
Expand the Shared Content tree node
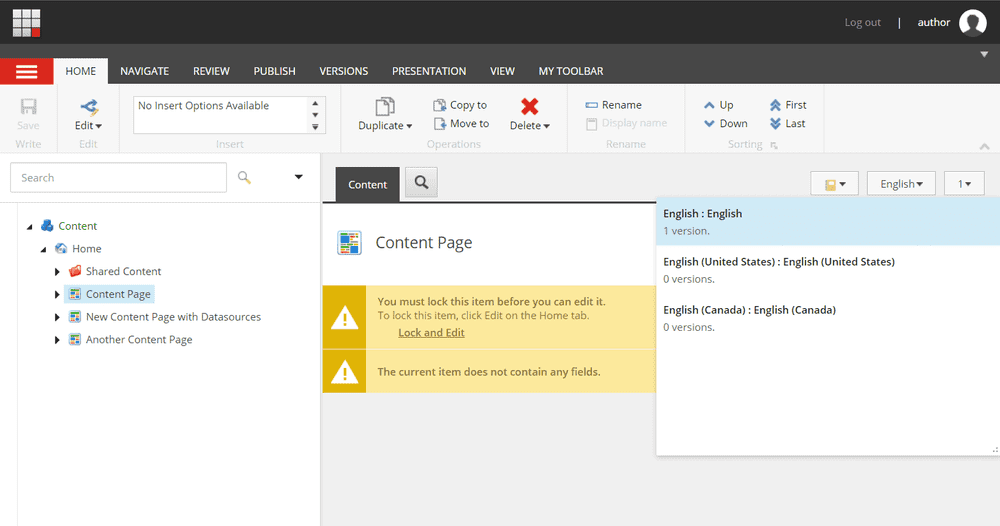[57, 271]
